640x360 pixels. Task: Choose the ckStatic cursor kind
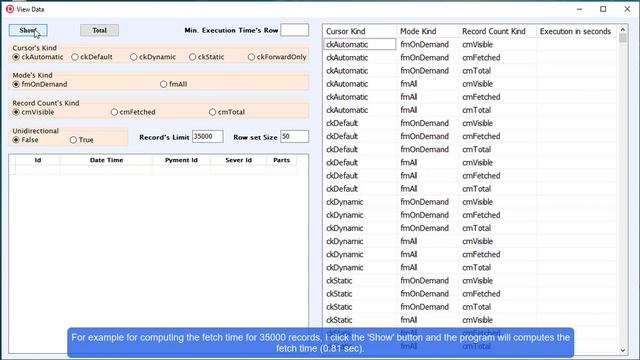[x=207, y=57]
